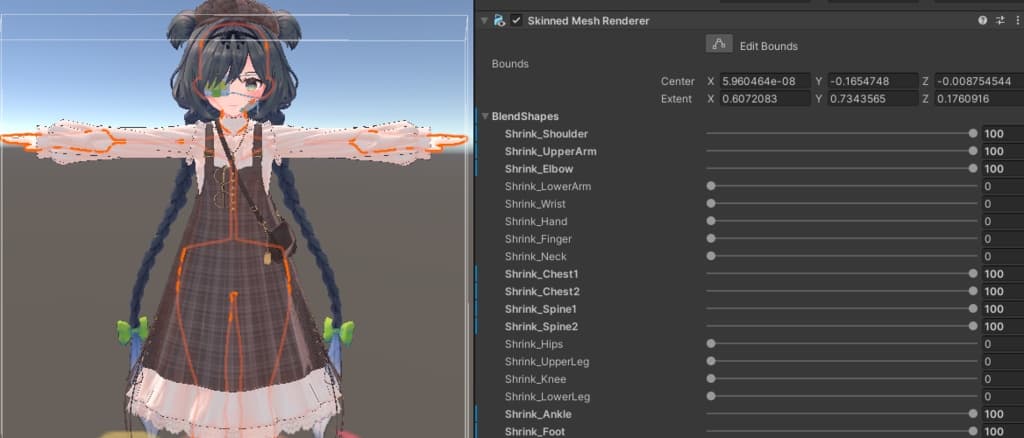Click the Shrink_Chest1 value field

point(1002,274)
